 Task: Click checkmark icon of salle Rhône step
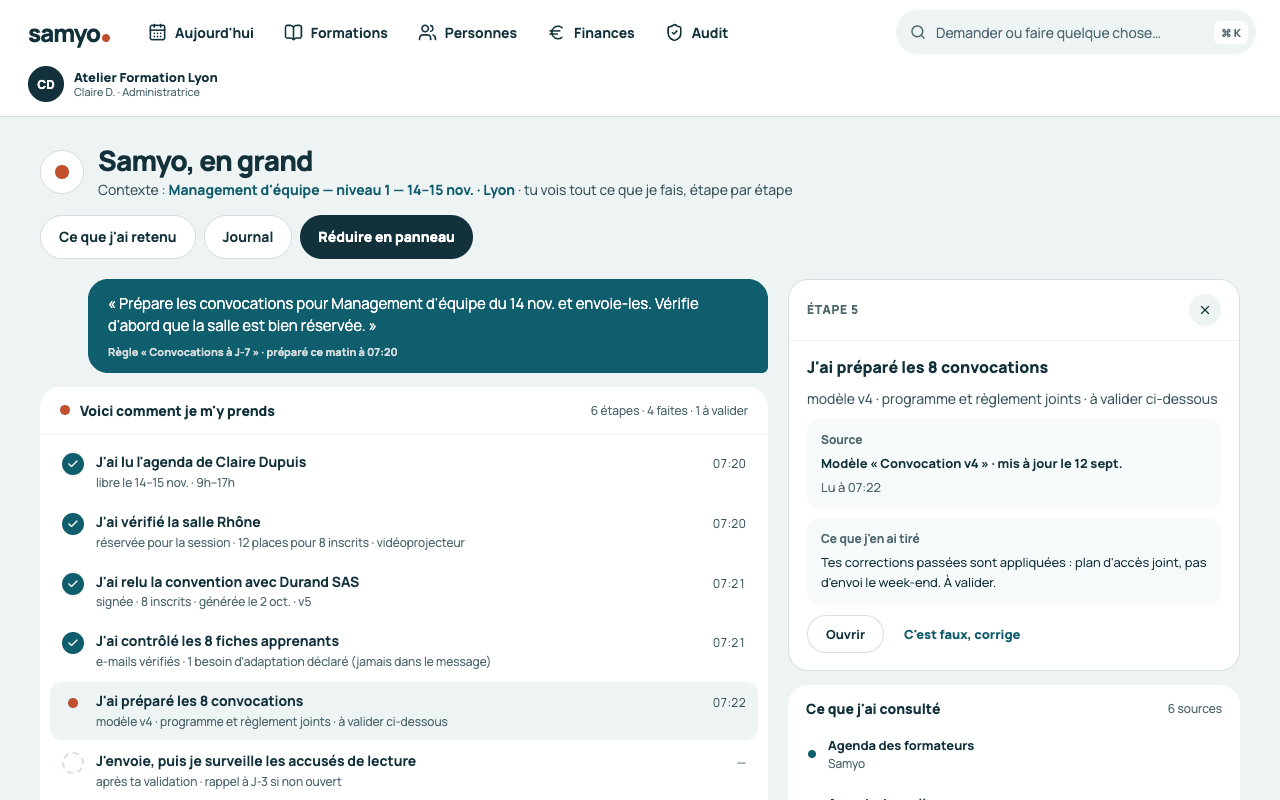coord(73,524)
